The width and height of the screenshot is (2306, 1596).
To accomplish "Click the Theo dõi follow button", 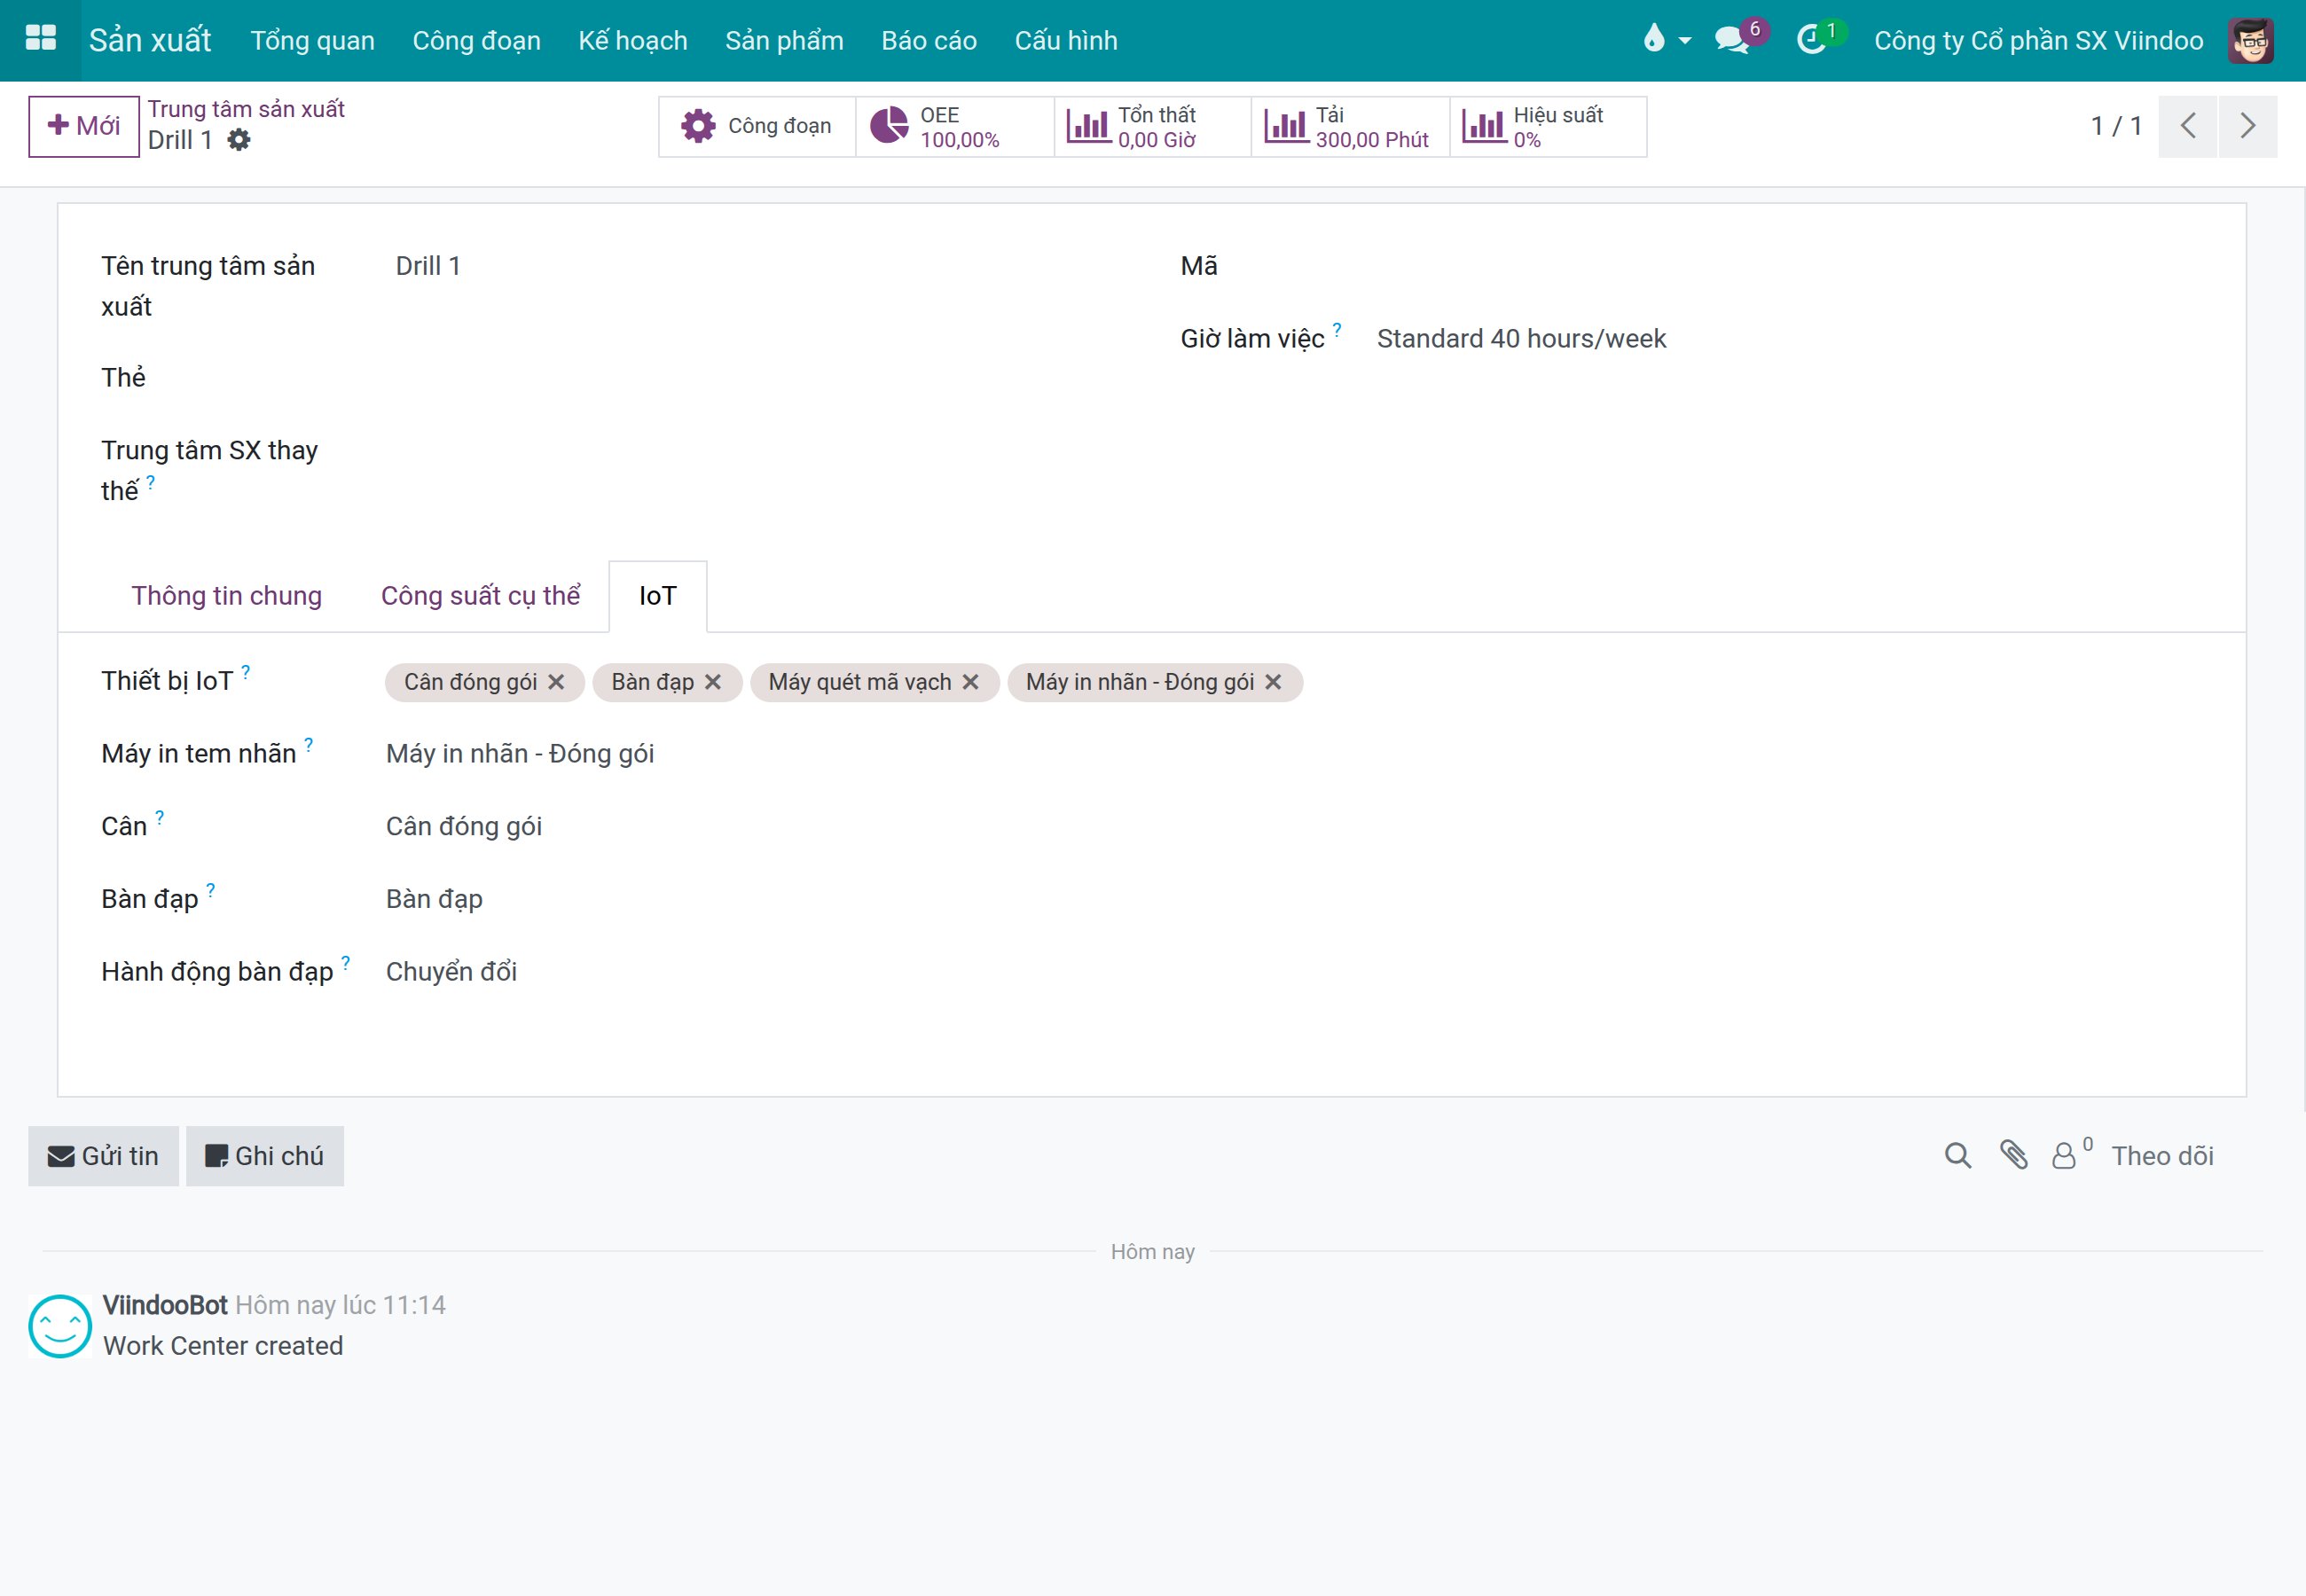I will [2162, 1156].
